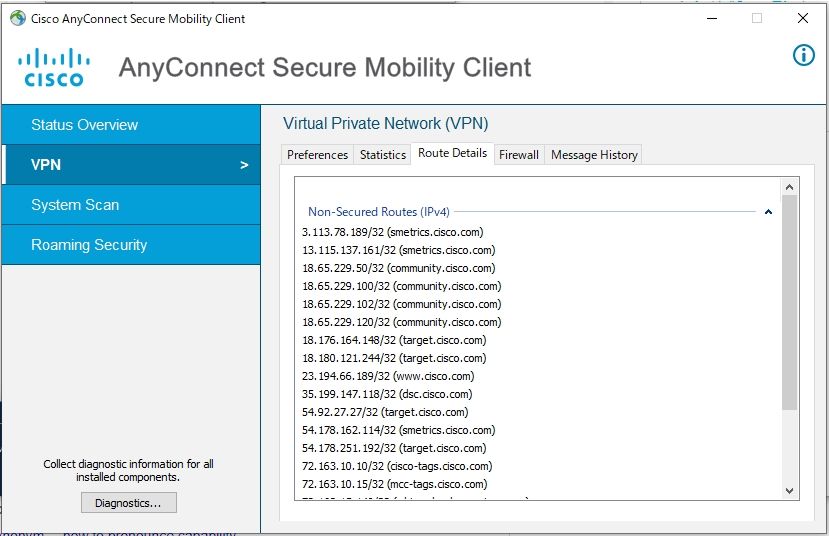Click the arrow next to VPN in the sidebar

[x=244, y=165]
